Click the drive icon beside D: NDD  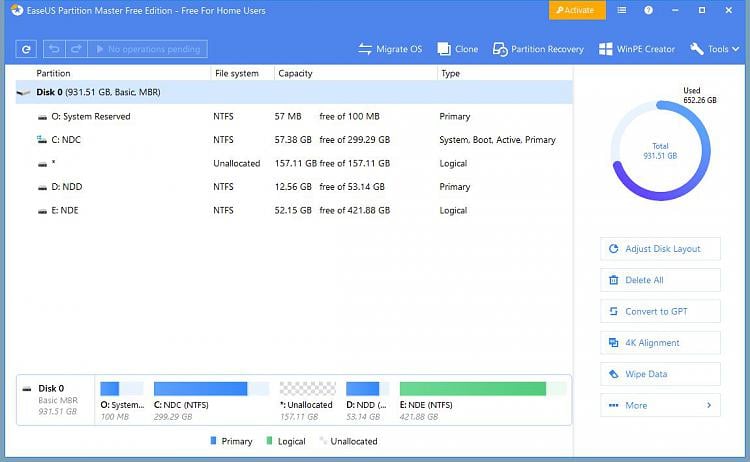43,187
